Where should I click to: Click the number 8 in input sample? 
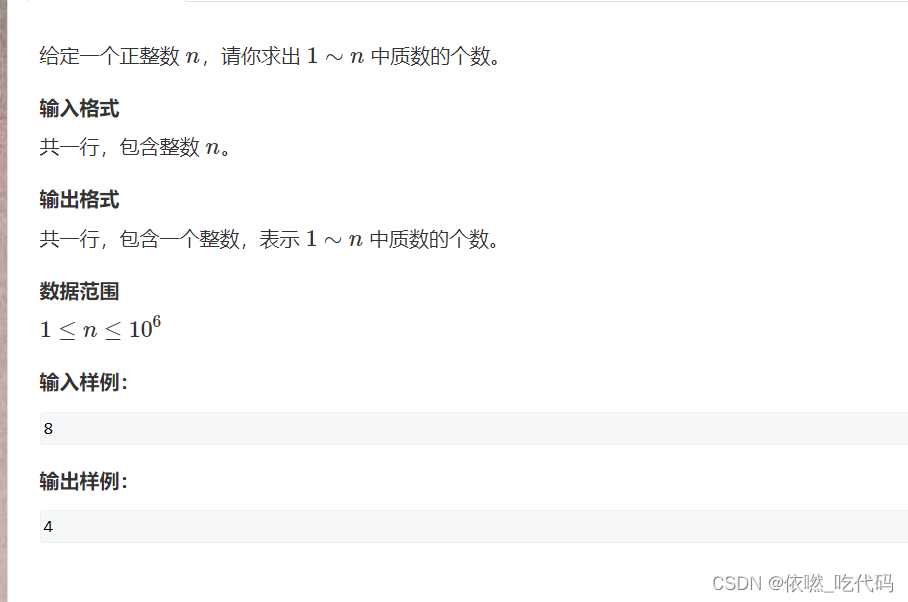(48, 429)
